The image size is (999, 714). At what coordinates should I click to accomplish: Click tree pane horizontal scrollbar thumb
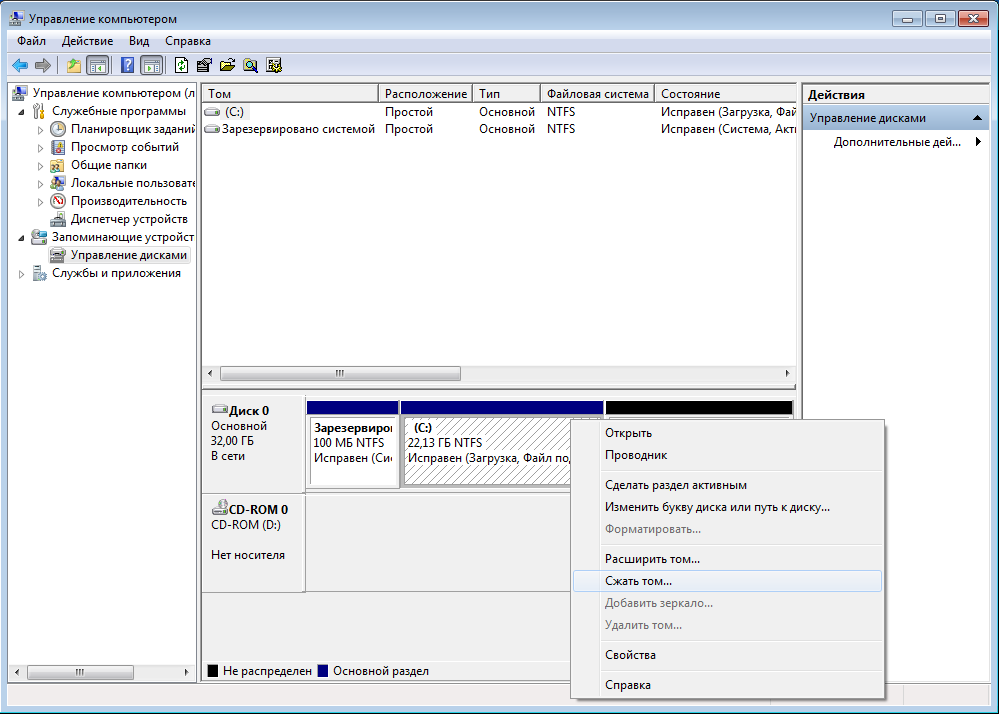(80, 672)
